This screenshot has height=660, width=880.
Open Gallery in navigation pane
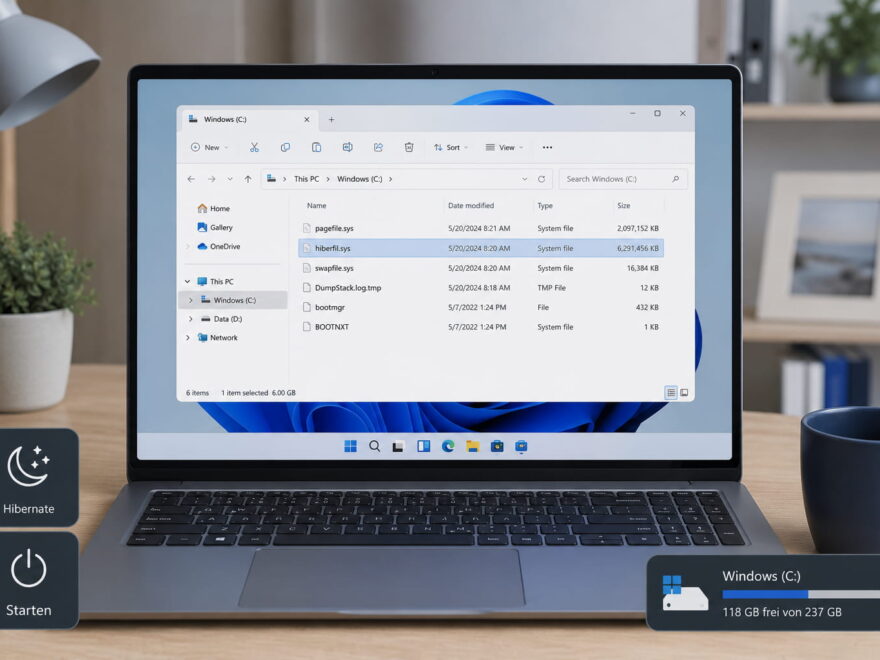215,227
